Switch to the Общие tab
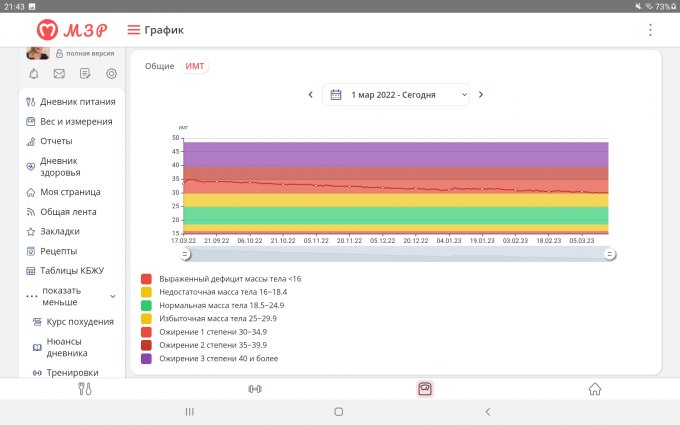 click(x=160, y=66)
